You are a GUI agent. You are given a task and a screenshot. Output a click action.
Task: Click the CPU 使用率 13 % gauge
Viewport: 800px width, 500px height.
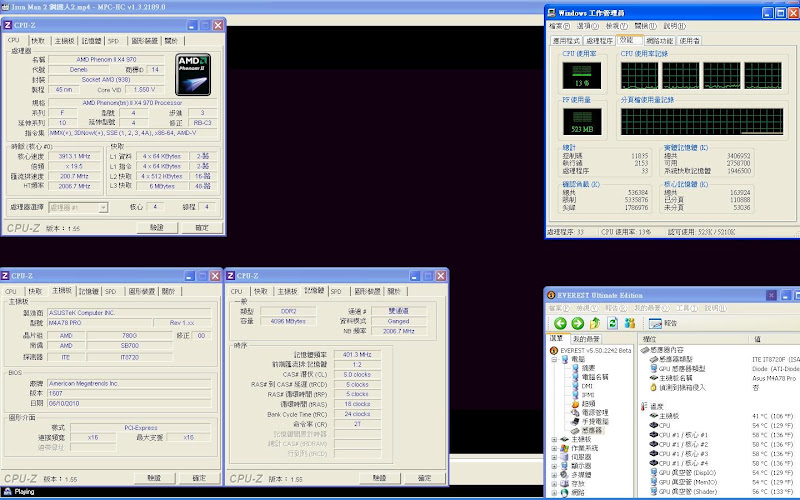click(582, 75)
